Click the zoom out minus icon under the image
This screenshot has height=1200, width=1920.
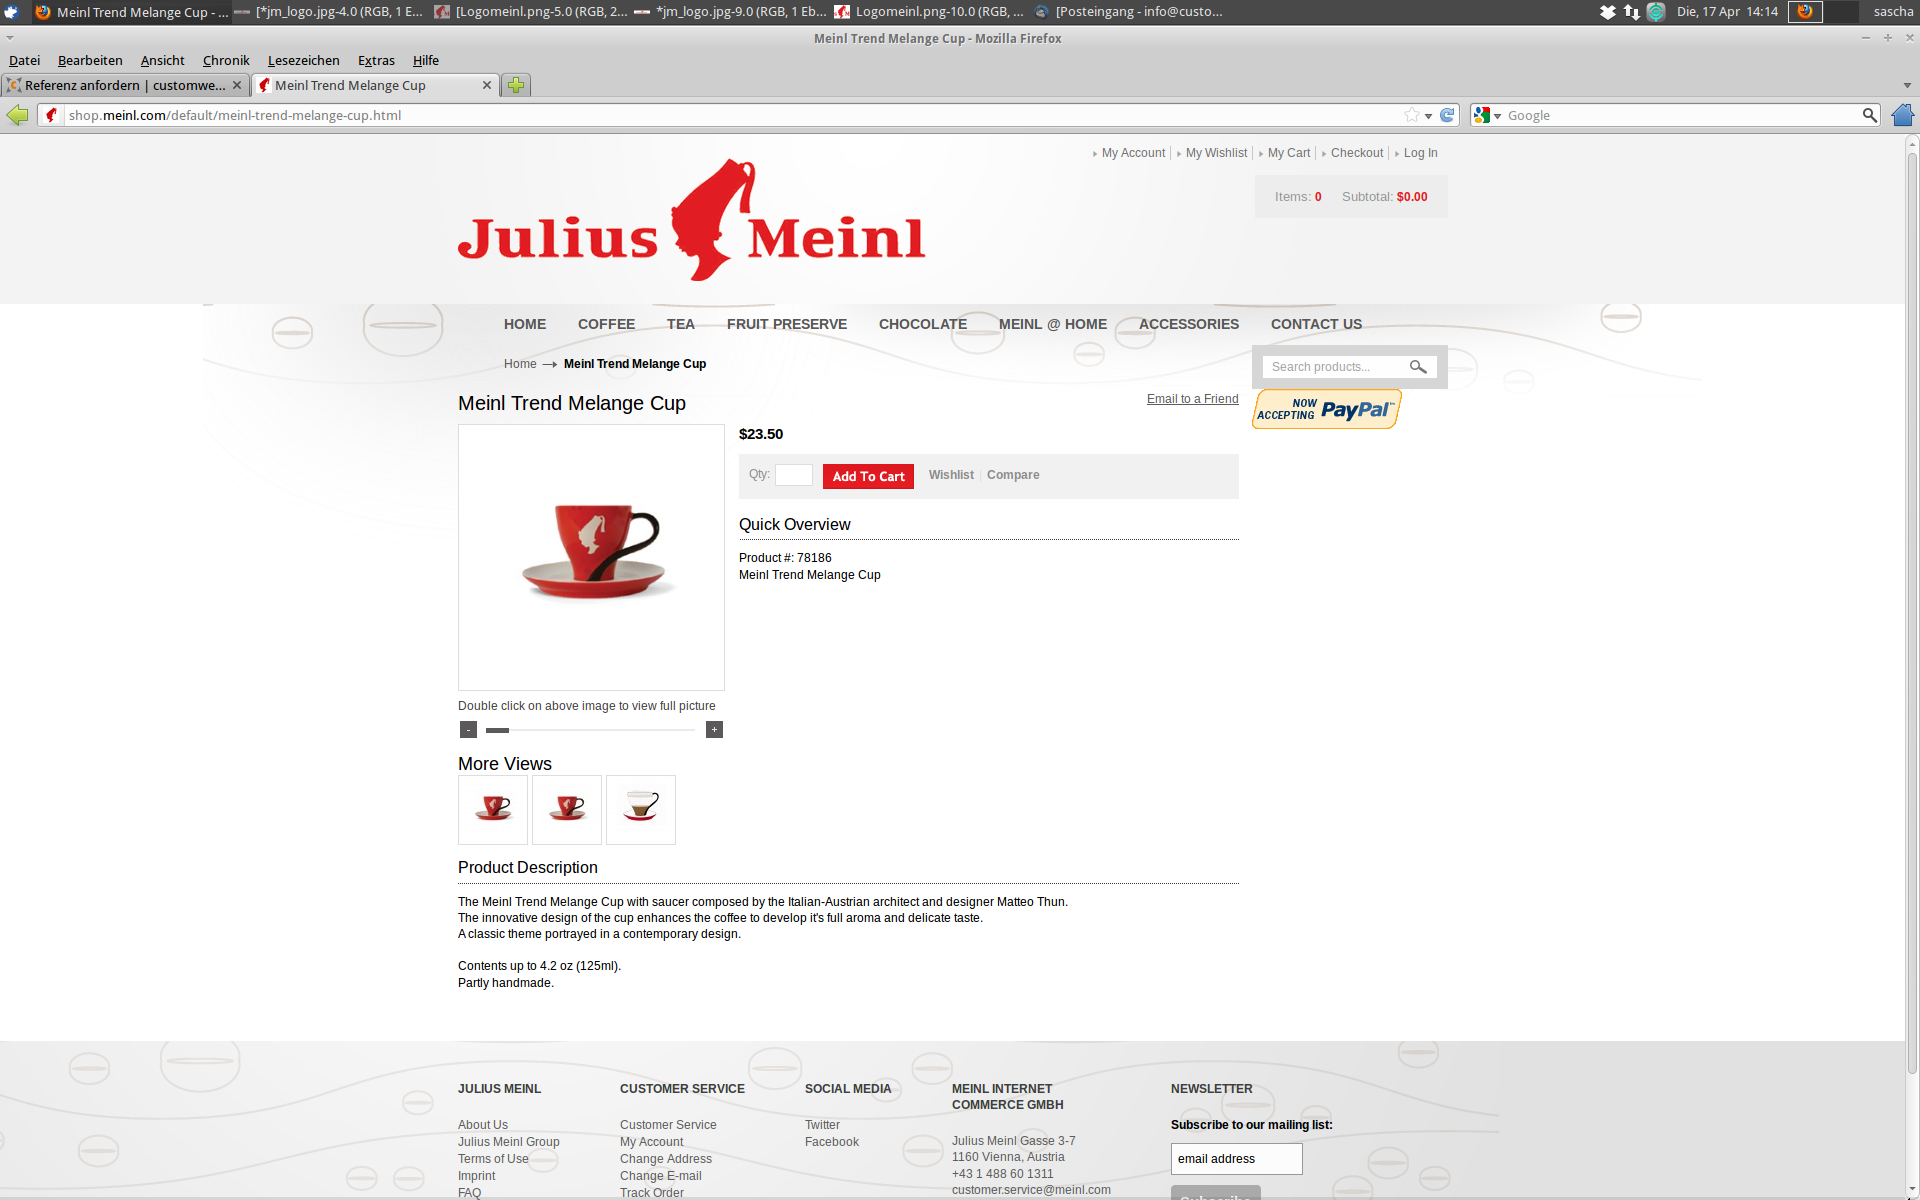point(468,730)
